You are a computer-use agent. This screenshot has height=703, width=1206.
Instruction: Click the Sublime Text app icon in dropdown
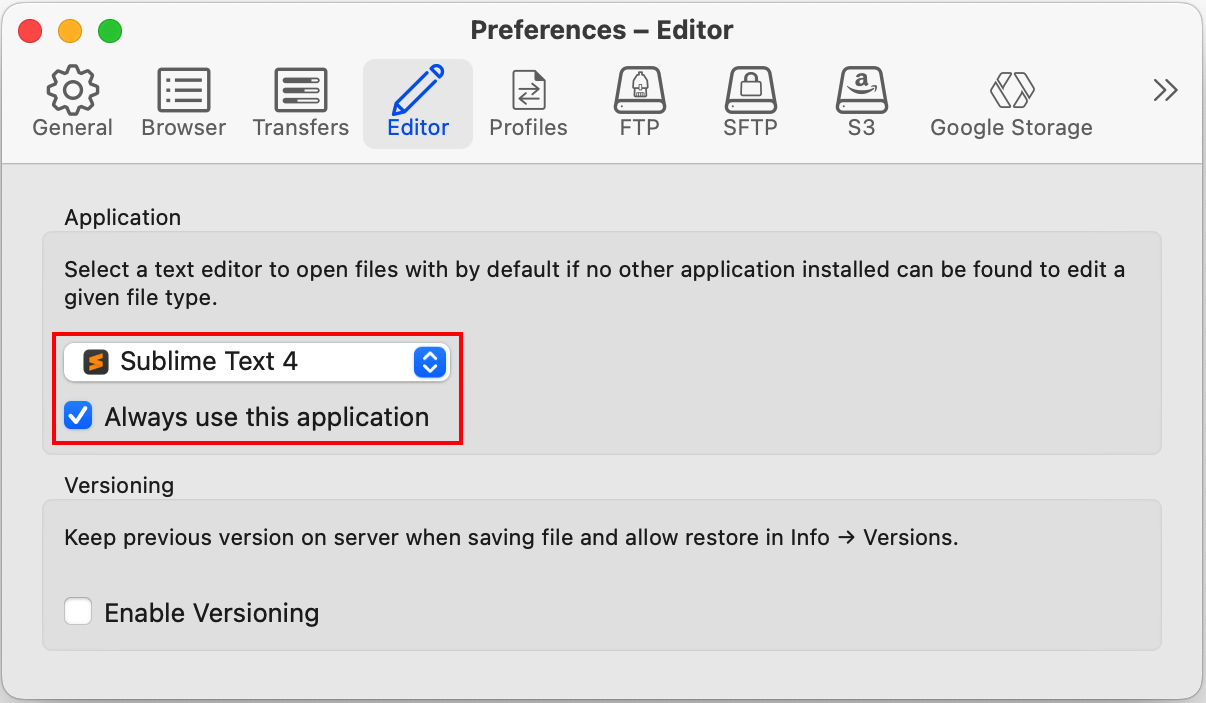click(x=96, y=362)
